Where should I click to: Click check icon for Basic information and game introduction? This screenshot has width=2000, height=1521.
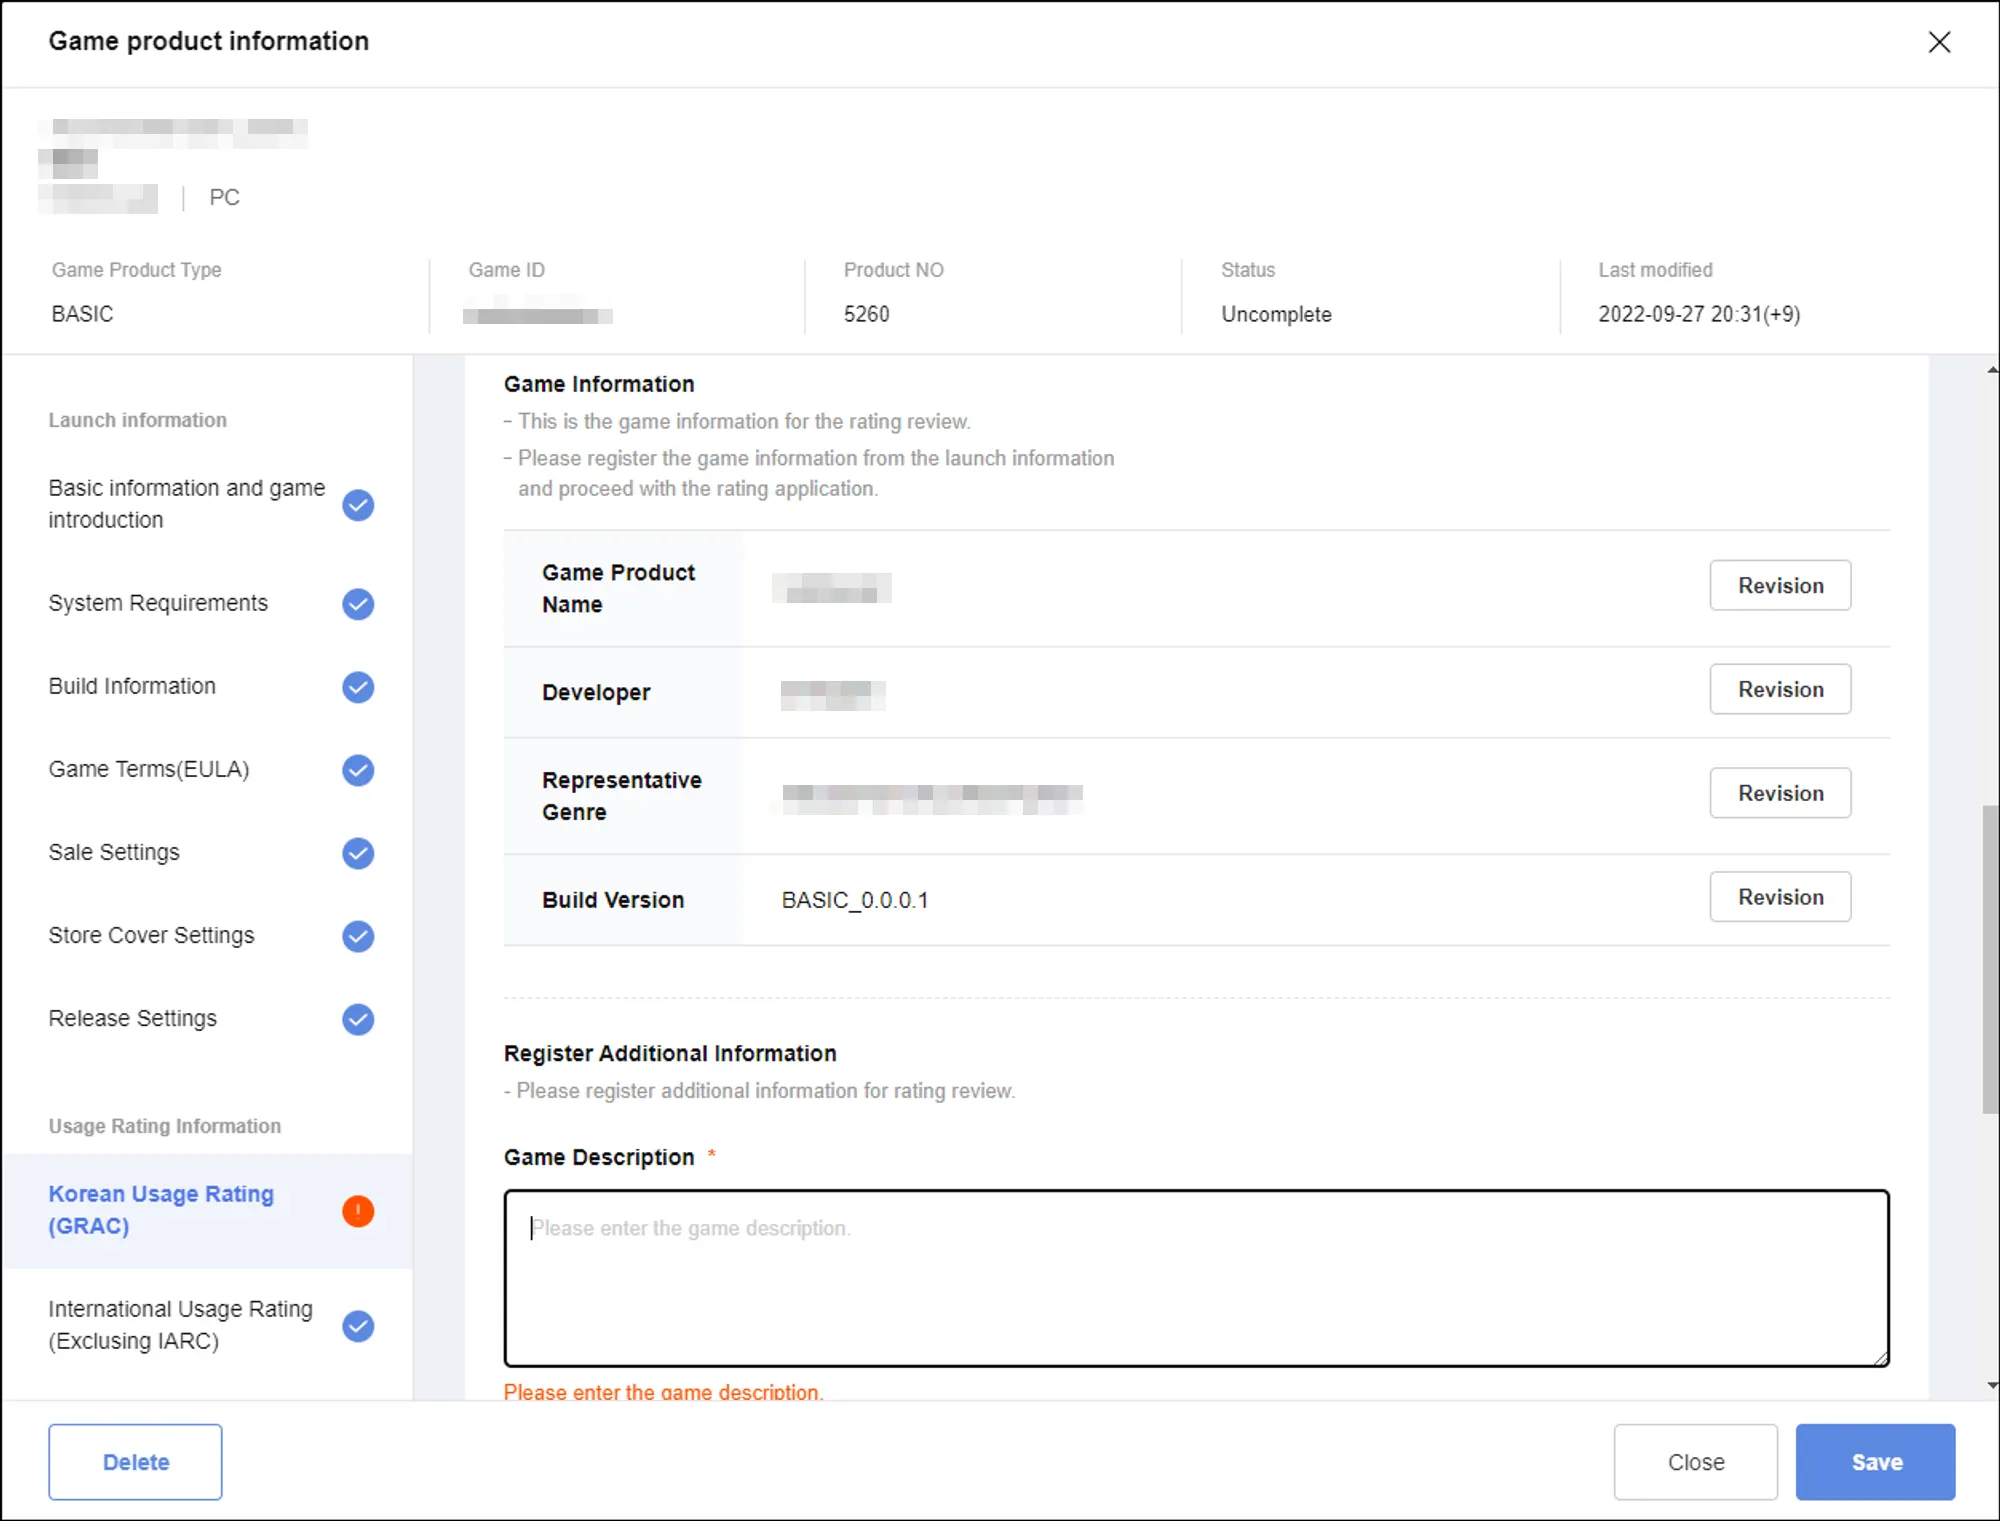tap(358, 505)
